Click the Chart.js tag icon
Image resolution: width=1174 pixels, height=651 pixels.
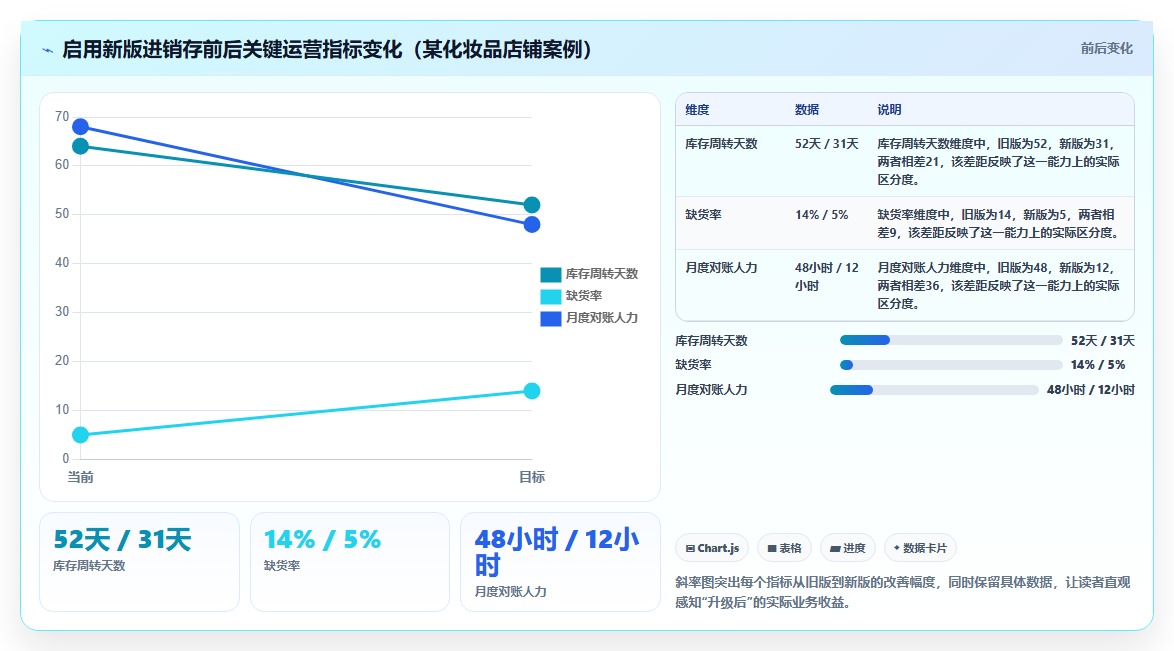[690, 548]
